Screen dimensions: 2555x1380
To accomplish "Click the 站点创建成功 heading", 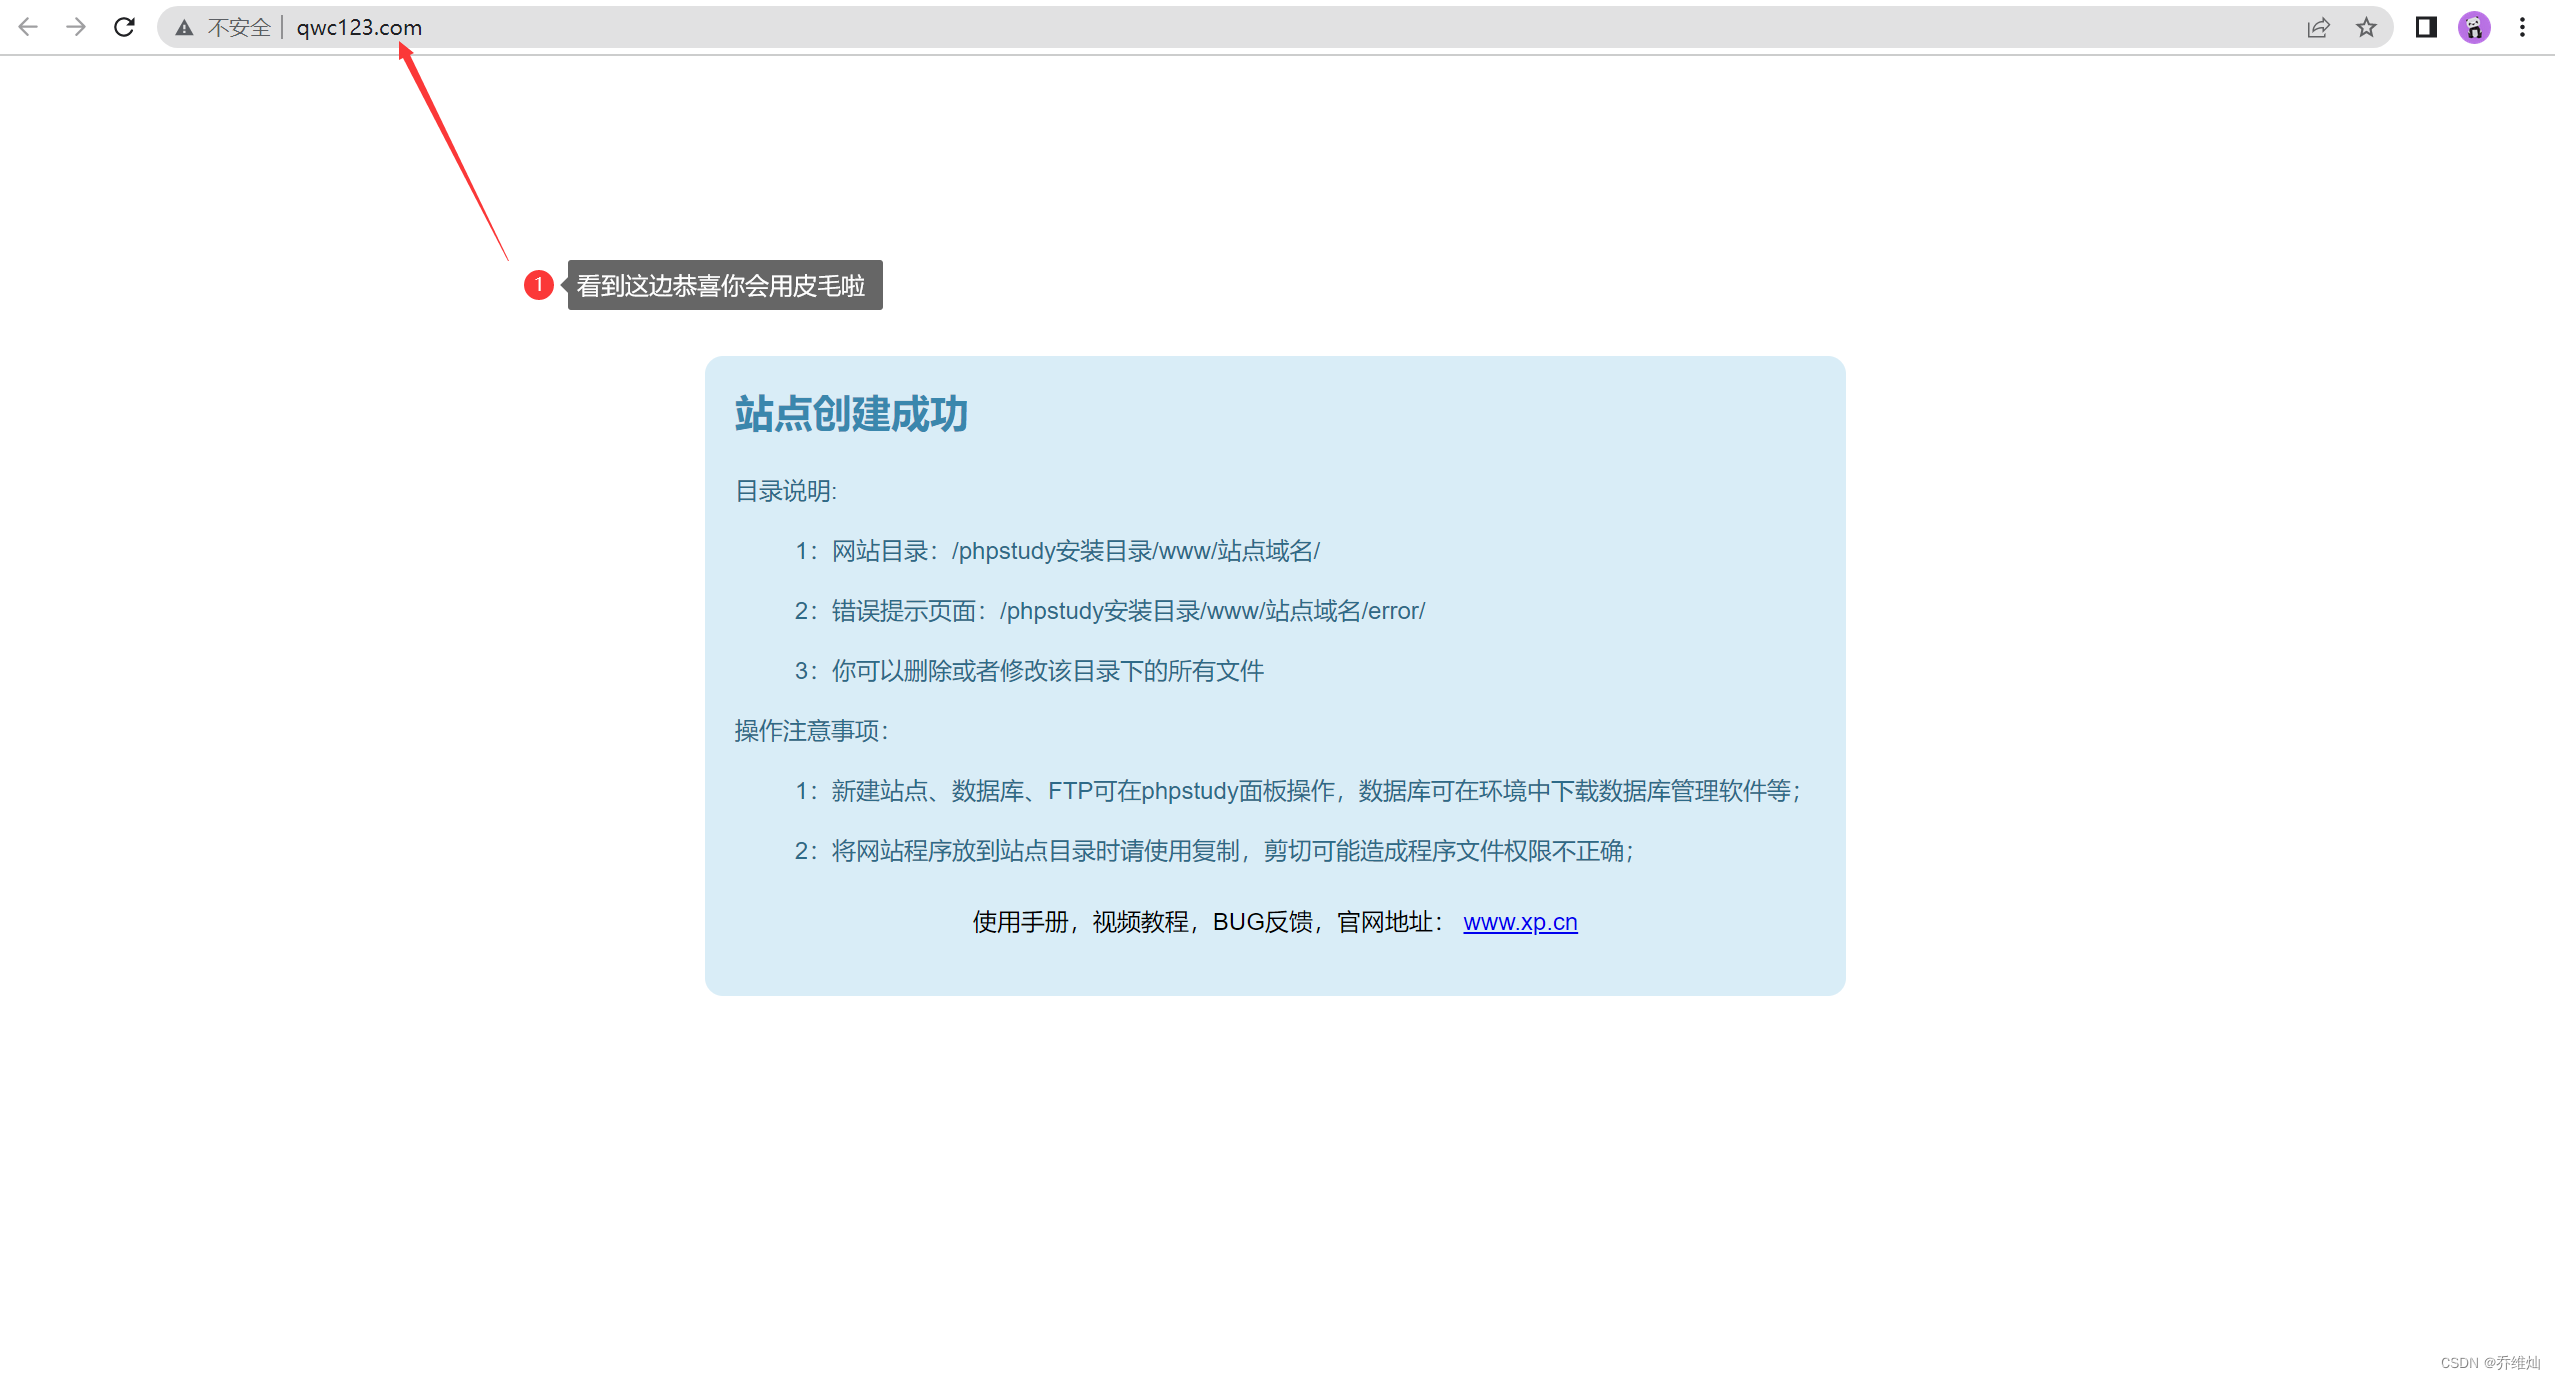I will (x=851, y=414).
